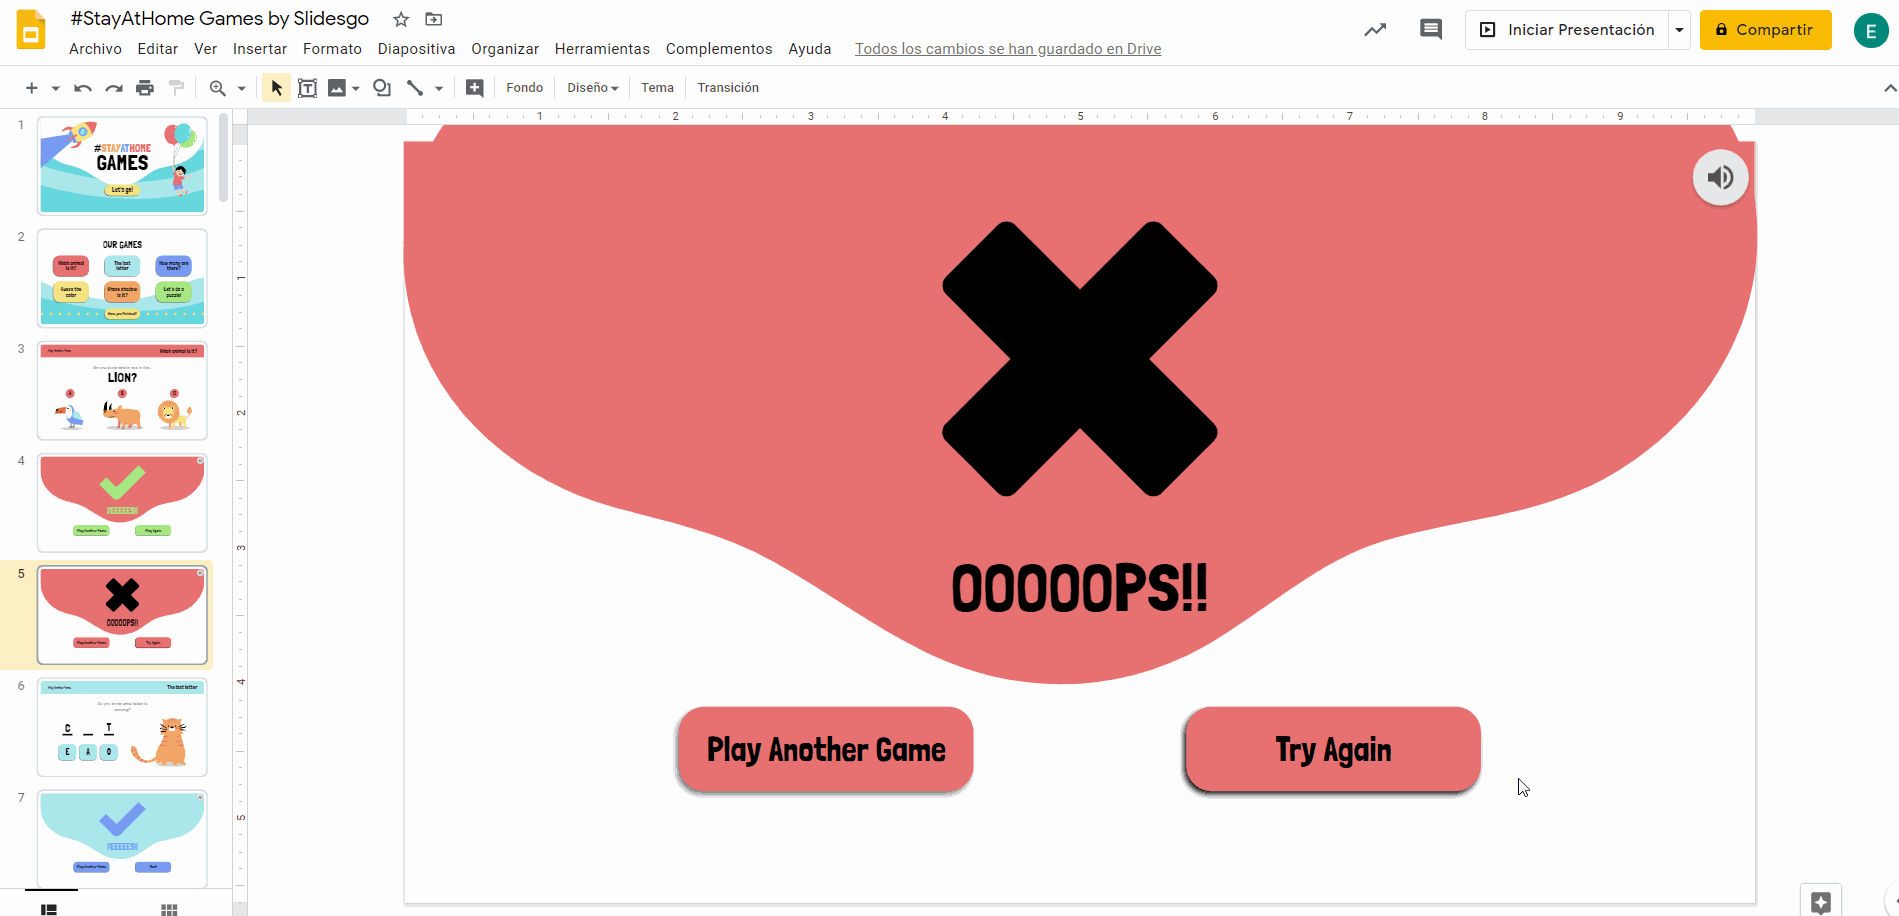The width and height of the screenshot is (1899, 916).
Task: Open the Transición panel
Action: point(728,88)
